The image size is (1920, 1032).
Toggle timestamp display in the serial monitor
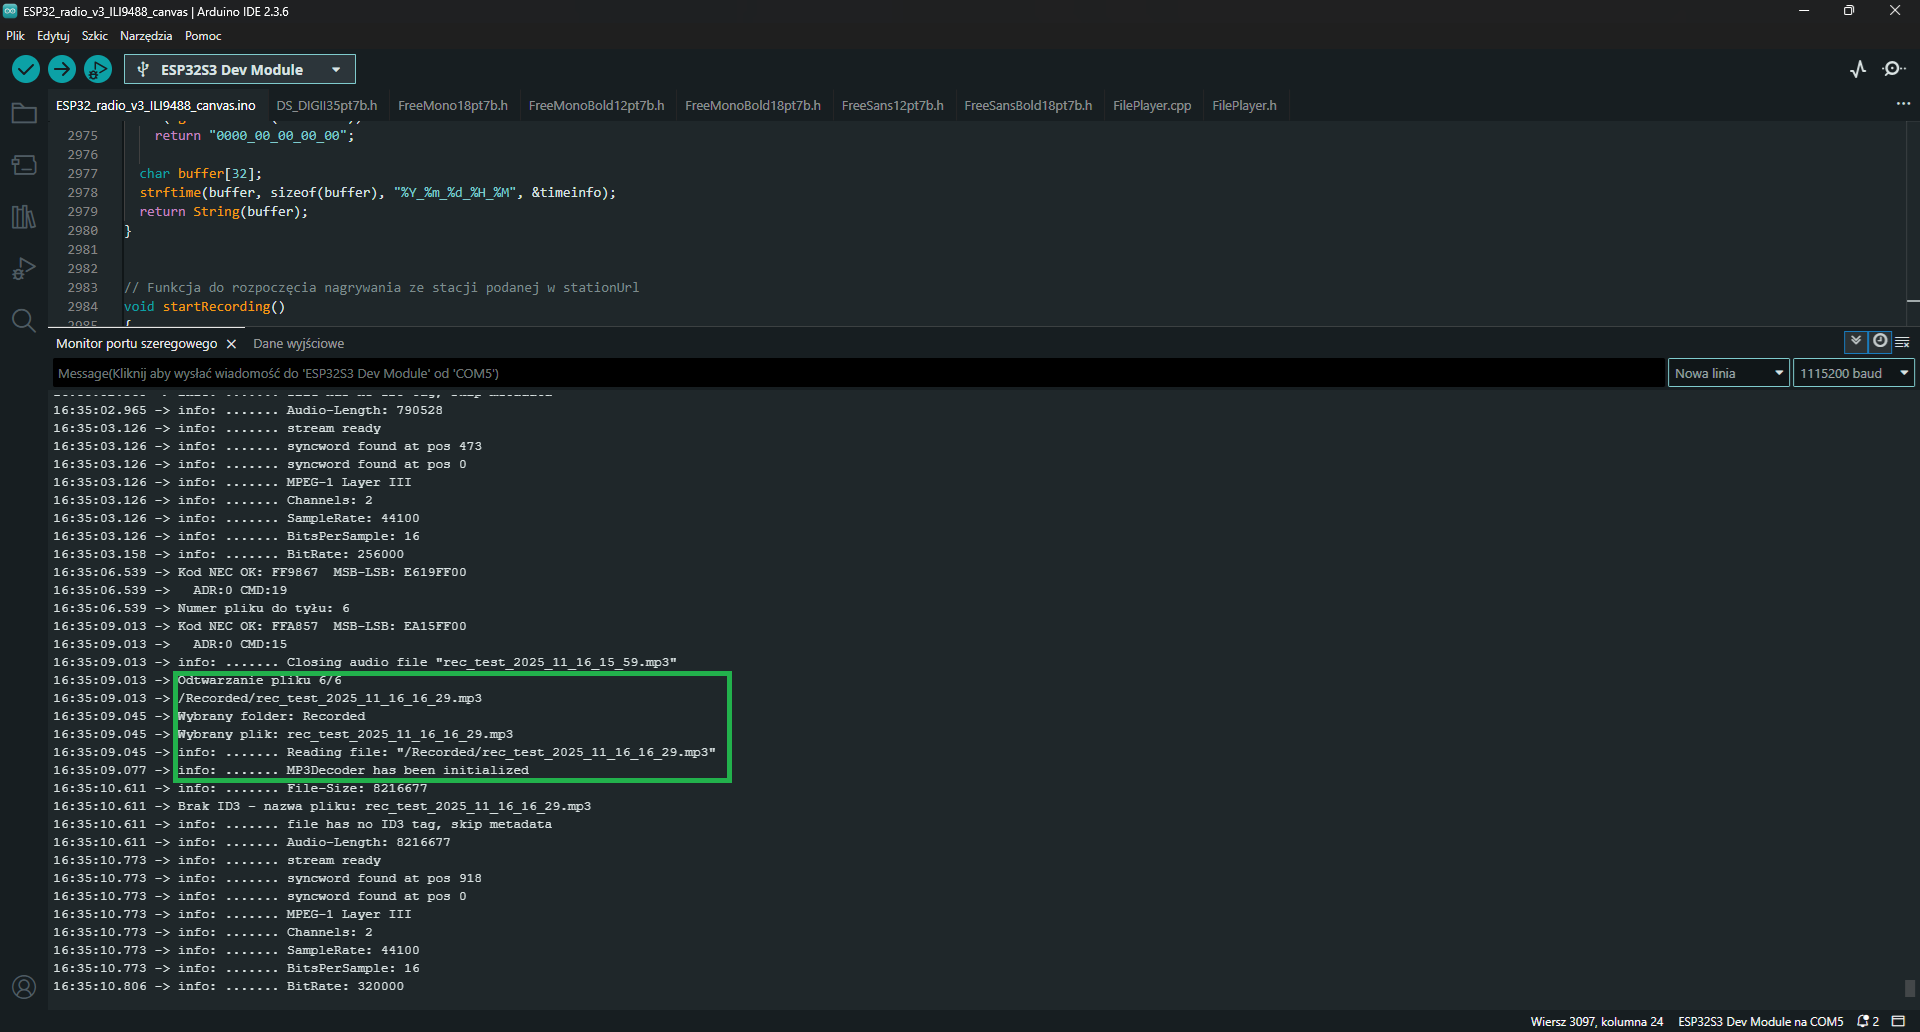[1880, 342]
